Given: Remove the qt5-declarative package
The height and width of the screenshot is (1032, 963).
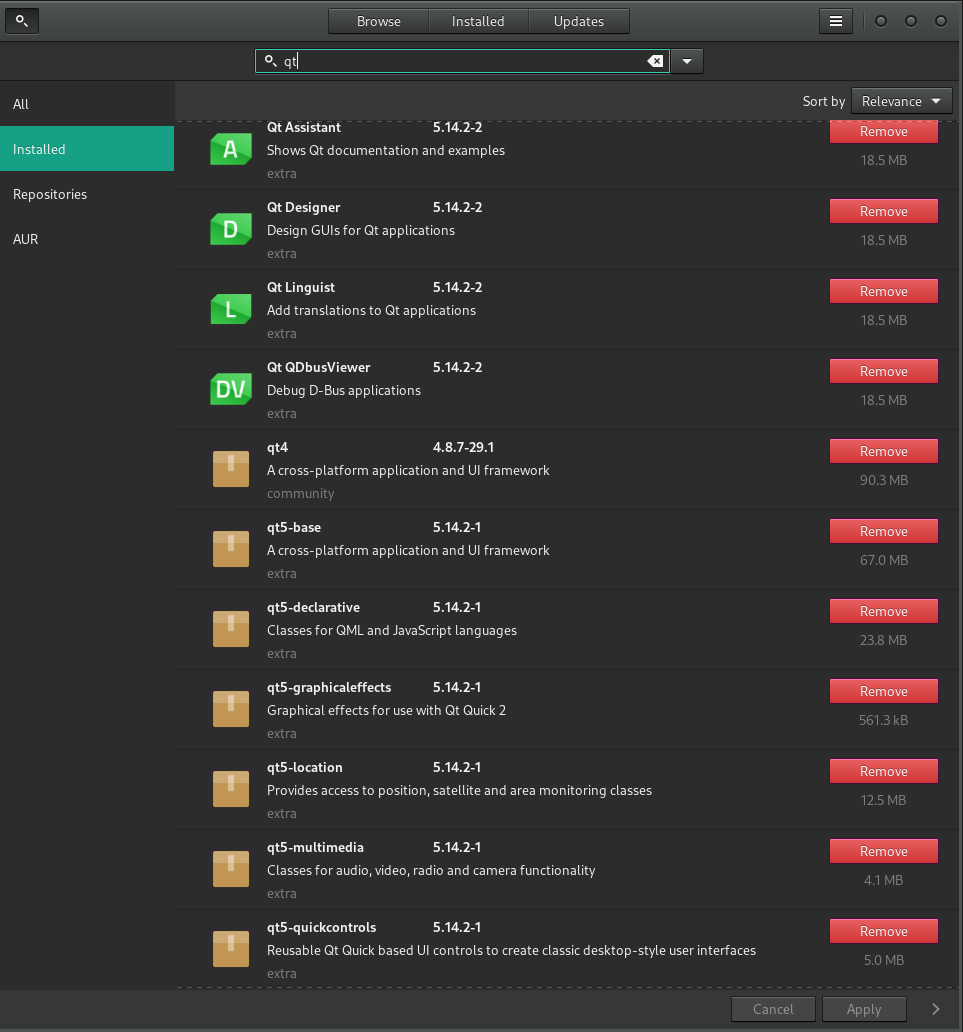Looking at the screenshot, I should click(x=883, y=611).
